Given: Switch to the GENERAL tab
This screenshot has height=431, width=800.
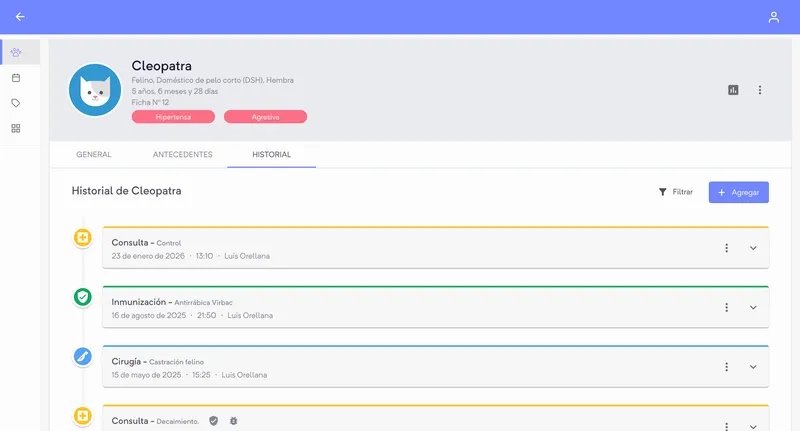Looking at the screenshot, I should coord(93,155).
